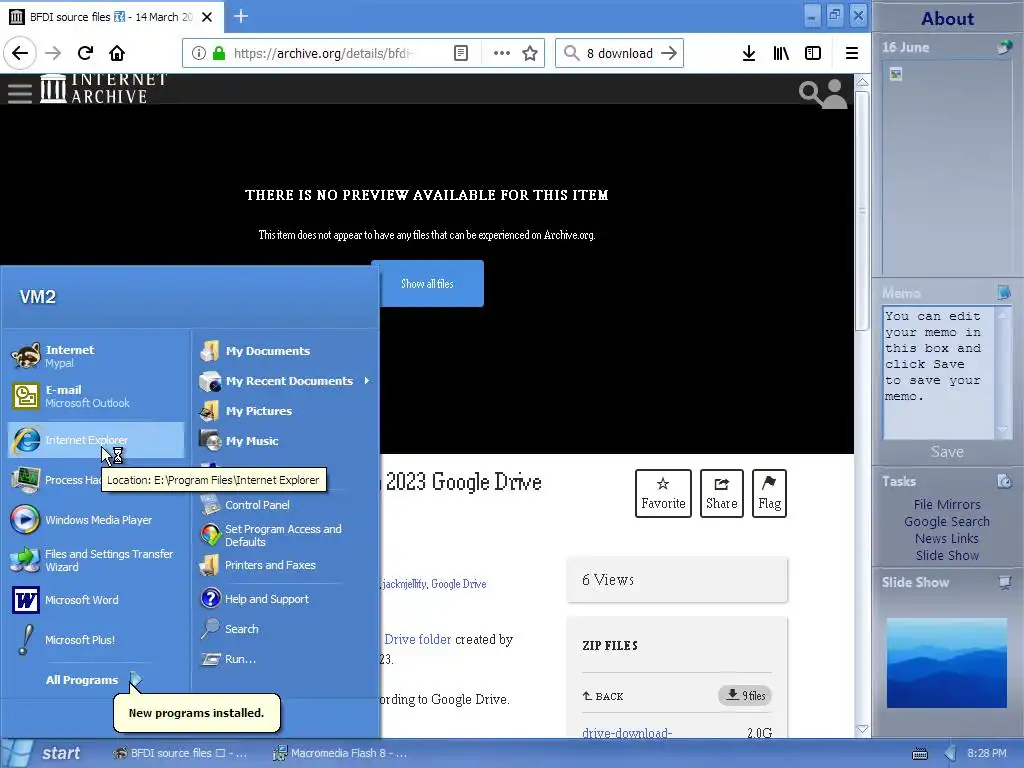The image size is (1024, 768).
Task: Open the Drive folder hyperlink
Action: 417,639
